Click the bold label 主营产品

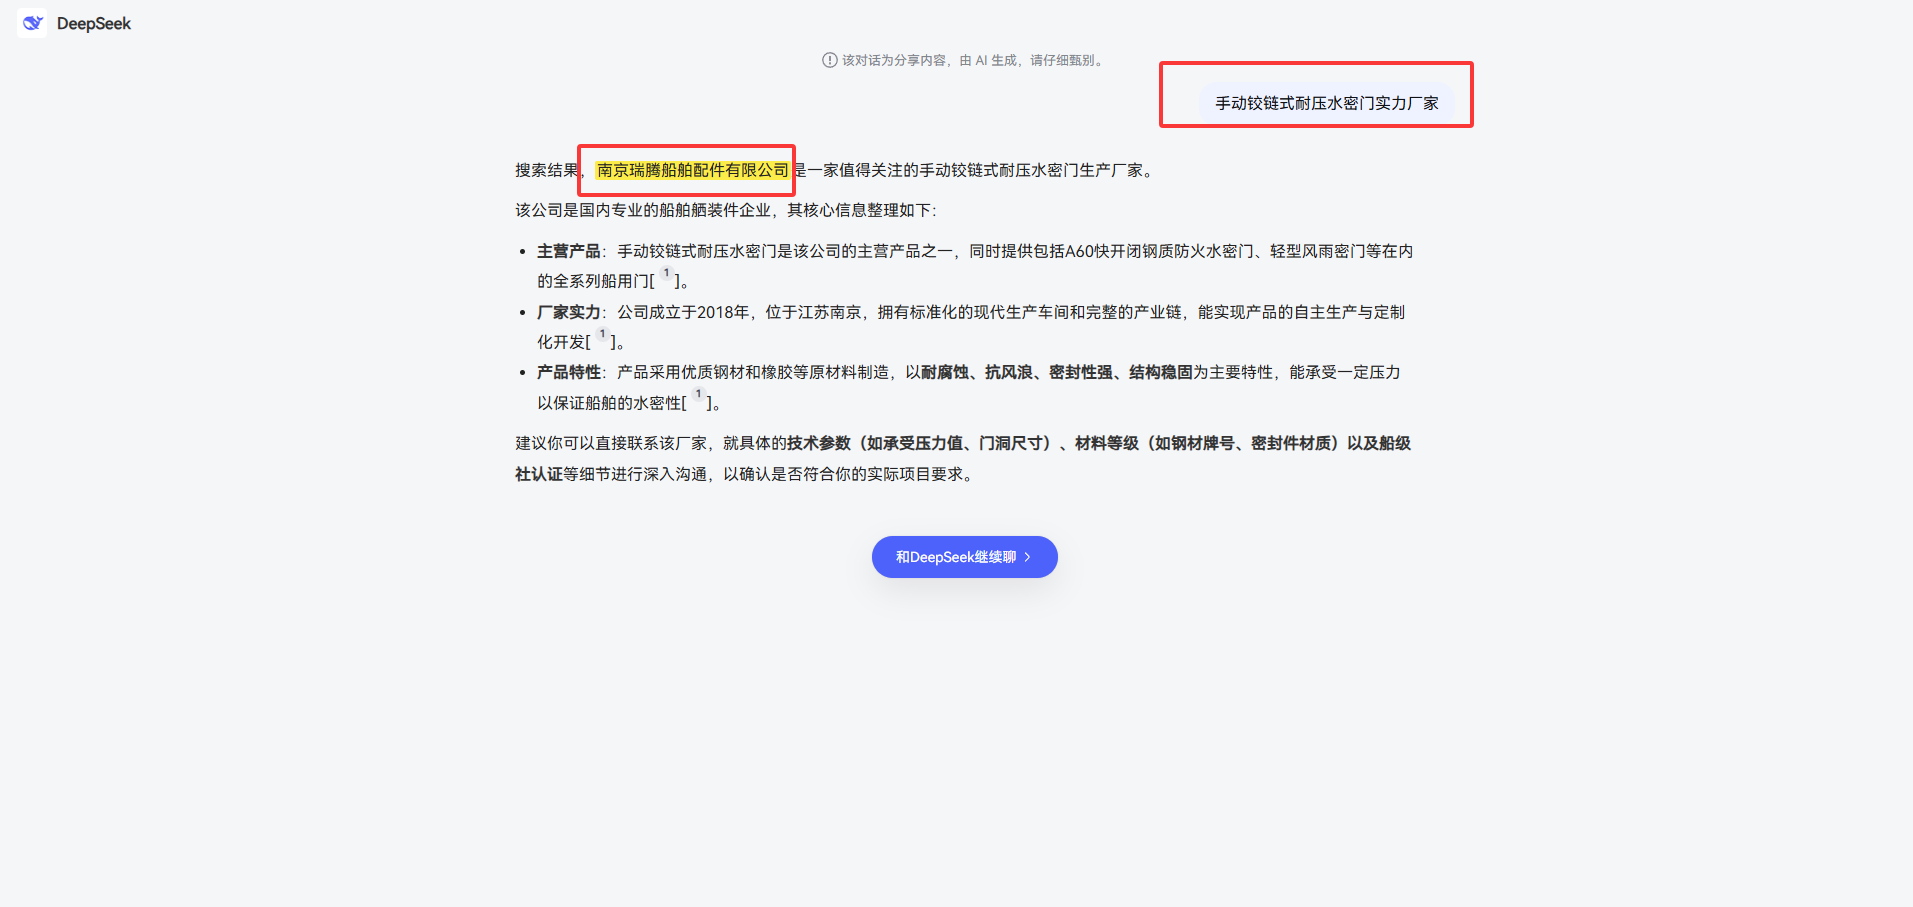click(x=569, y=251)
